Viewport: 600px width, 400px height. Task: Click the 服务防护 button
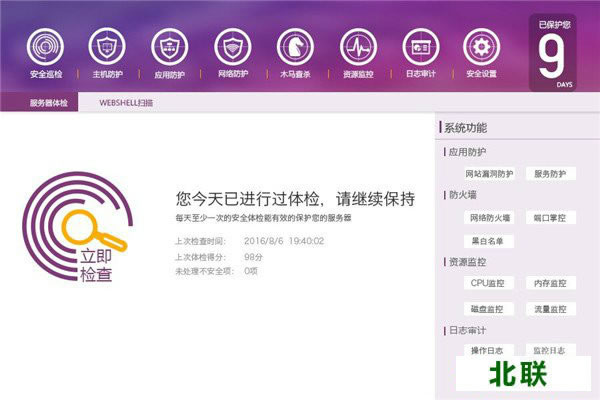point(550,174)
